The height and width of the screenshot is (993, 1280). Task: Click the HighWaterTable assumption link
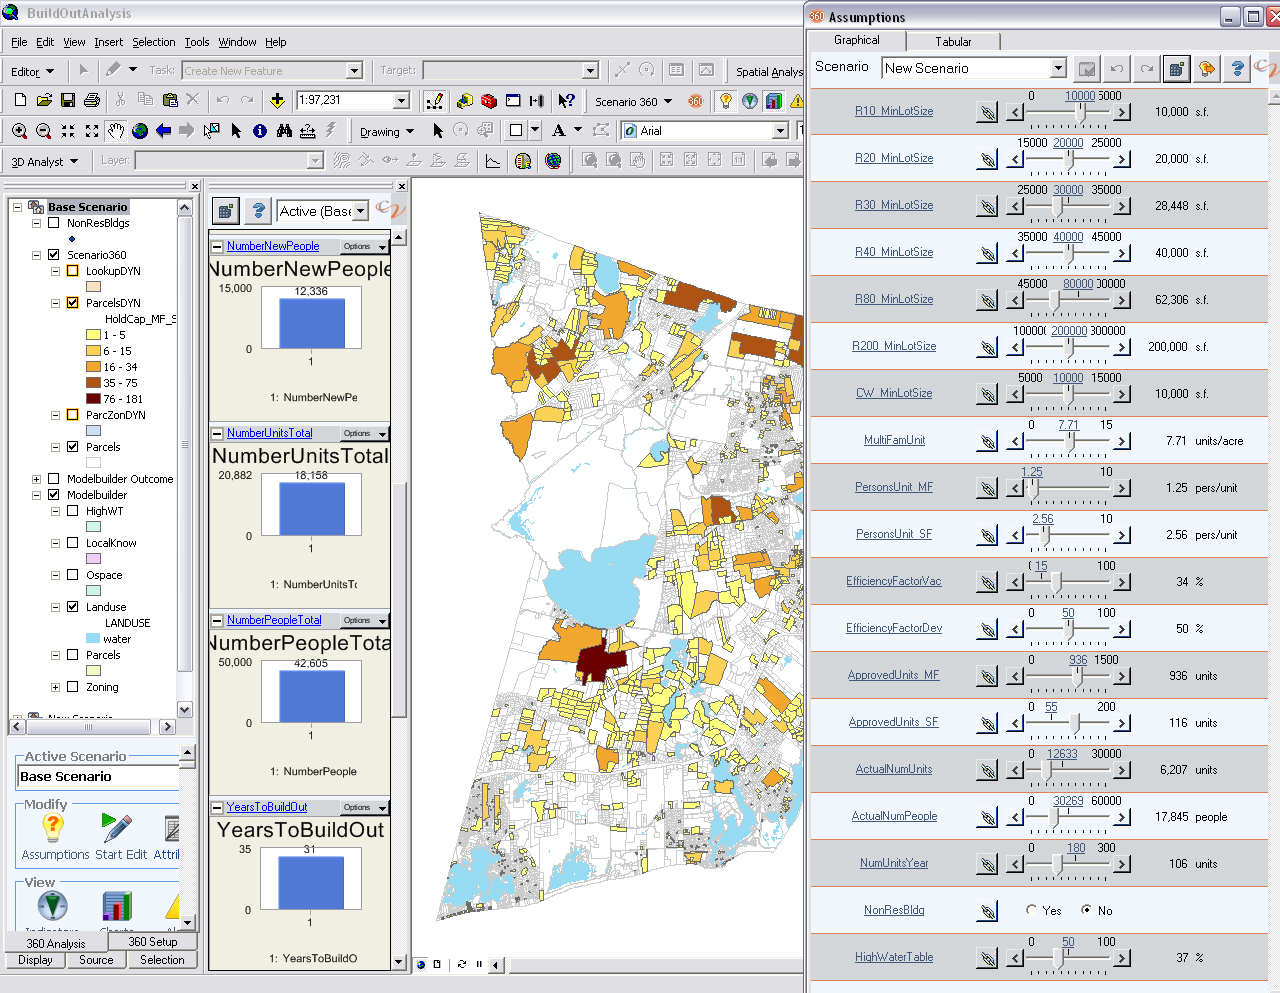[894, 957]
